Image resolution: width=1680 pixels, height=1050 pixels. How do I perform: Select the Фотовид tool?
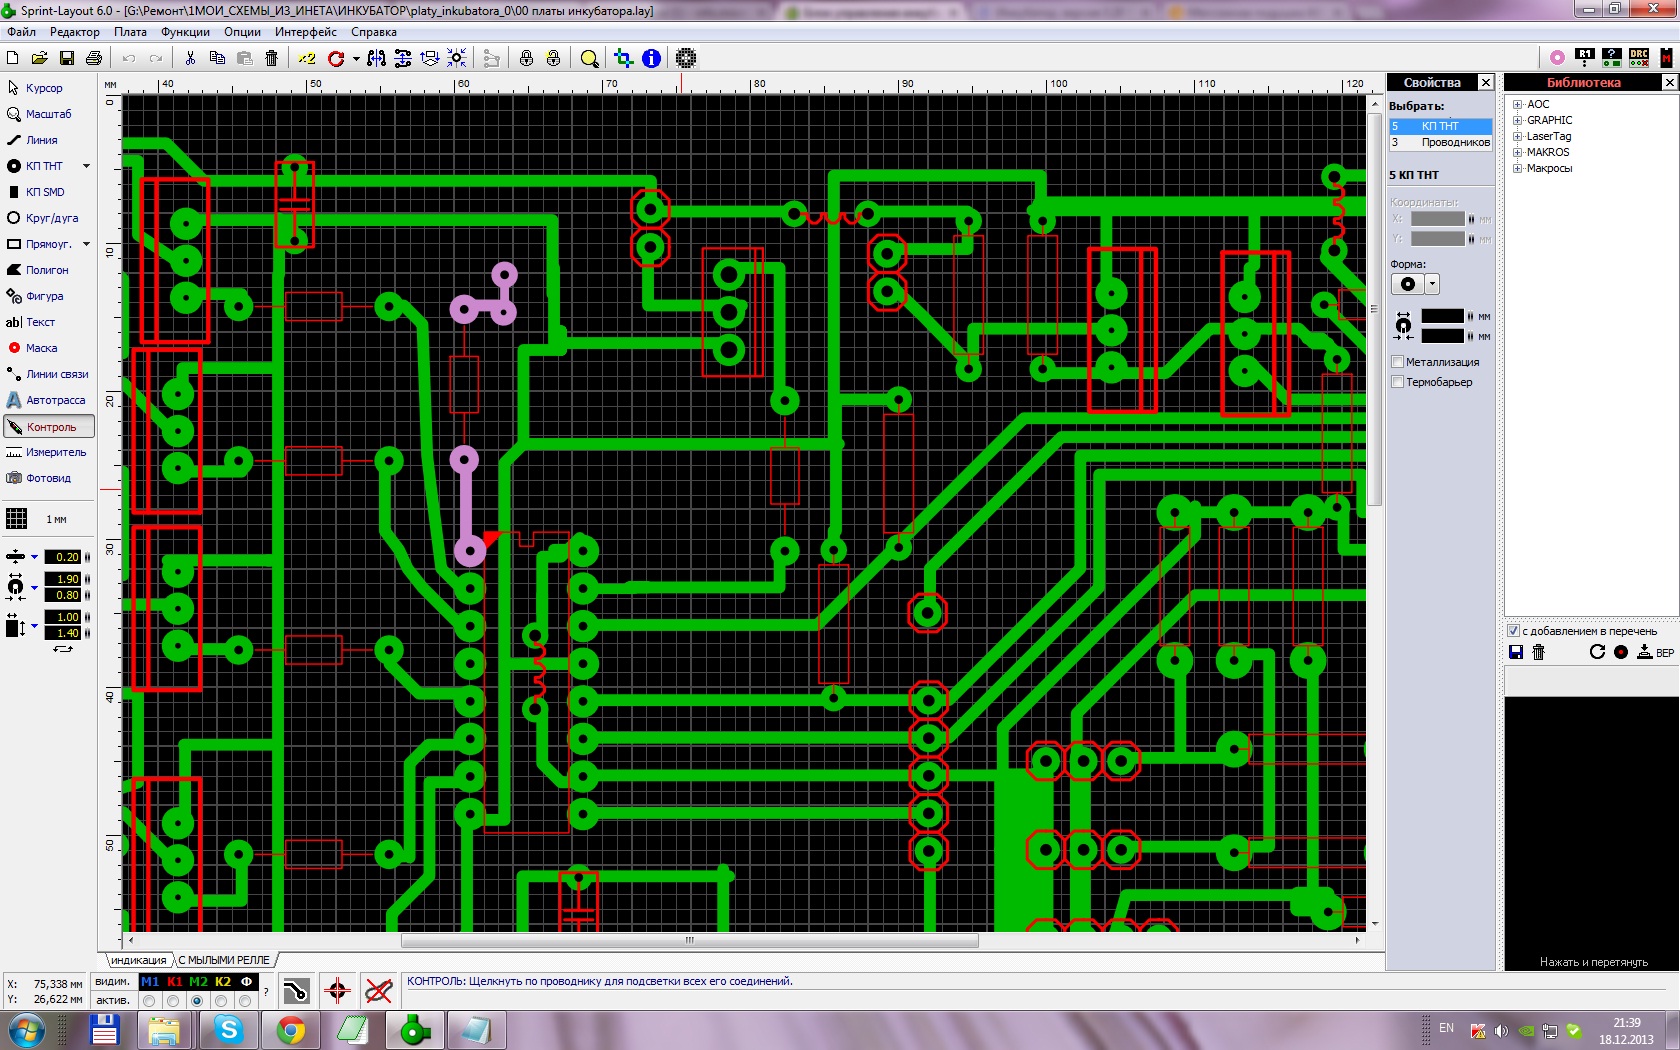pos(47,478)
